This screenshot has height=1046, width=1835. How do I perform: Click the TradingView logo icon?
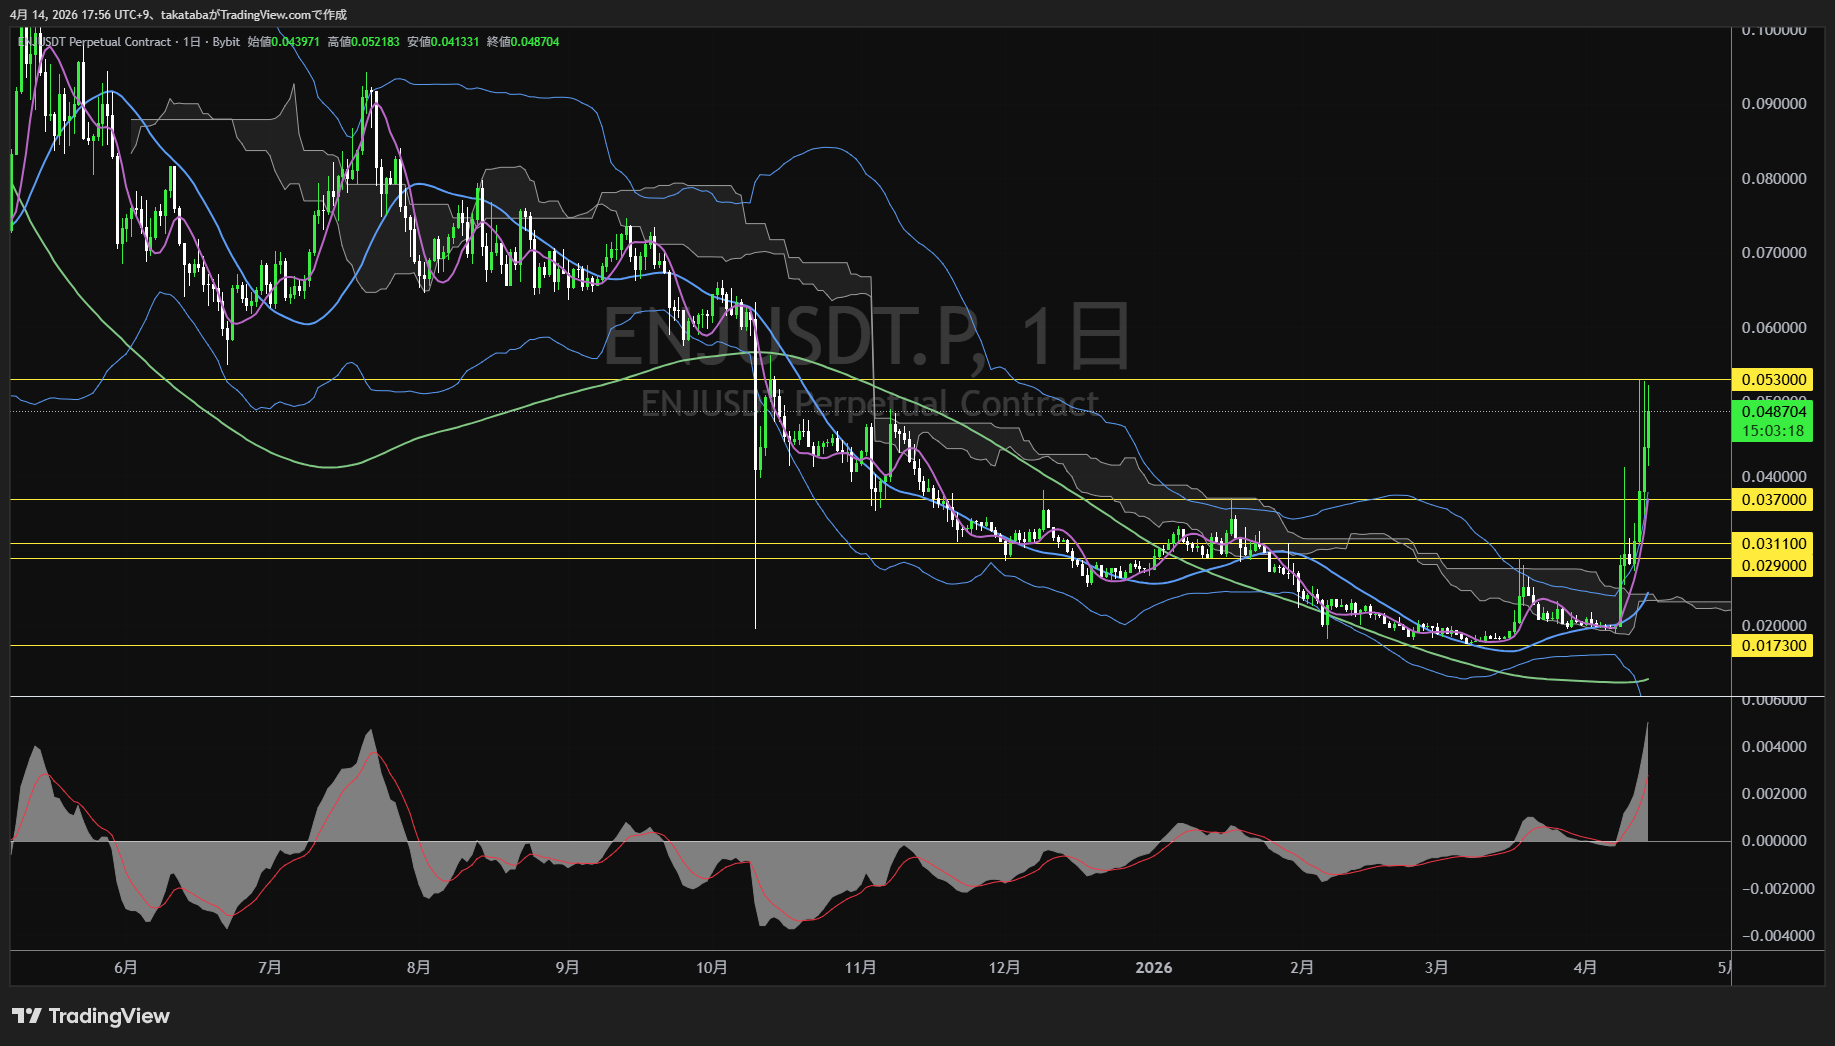coord(27,1016)
